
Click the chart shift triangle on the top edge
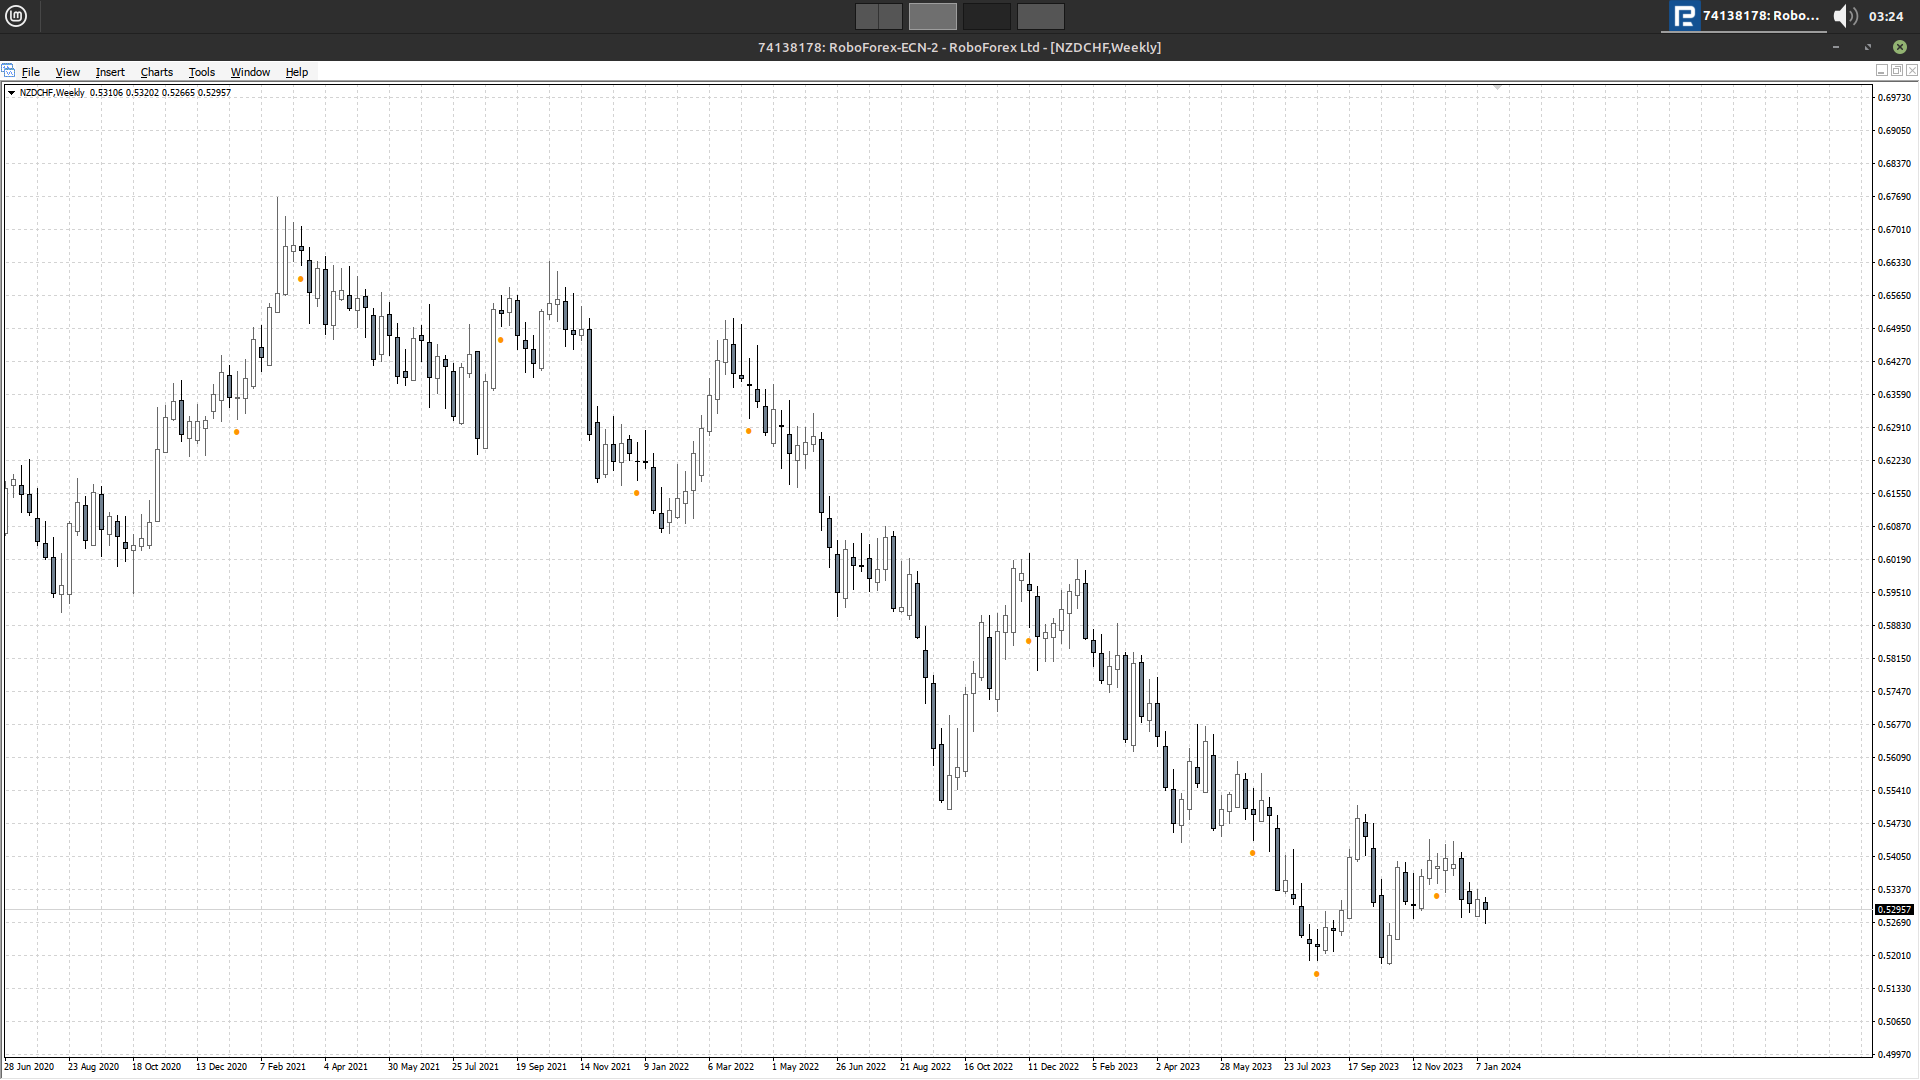coord(1497,88)
